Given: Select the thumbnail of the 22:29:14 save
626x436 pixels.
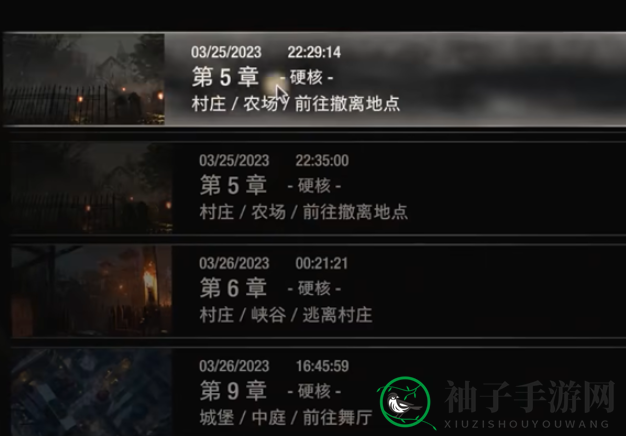Looking at the screenshot, I should pyautogui.click(x=84, y=79).
